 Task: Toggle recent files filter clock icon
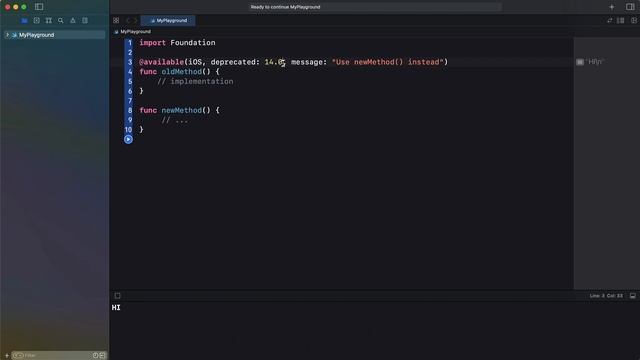pos(96,356)
